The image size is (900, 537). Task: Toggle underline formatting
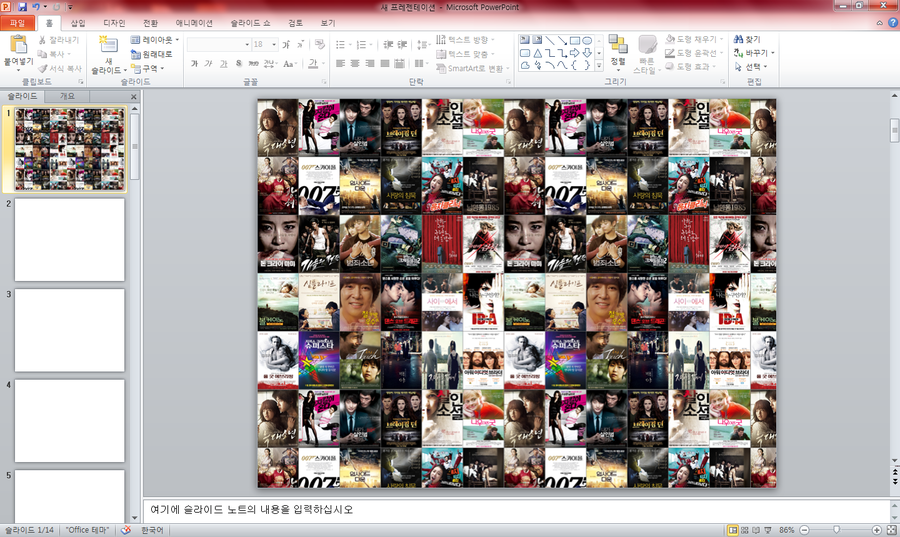click(x=223, y=64)
